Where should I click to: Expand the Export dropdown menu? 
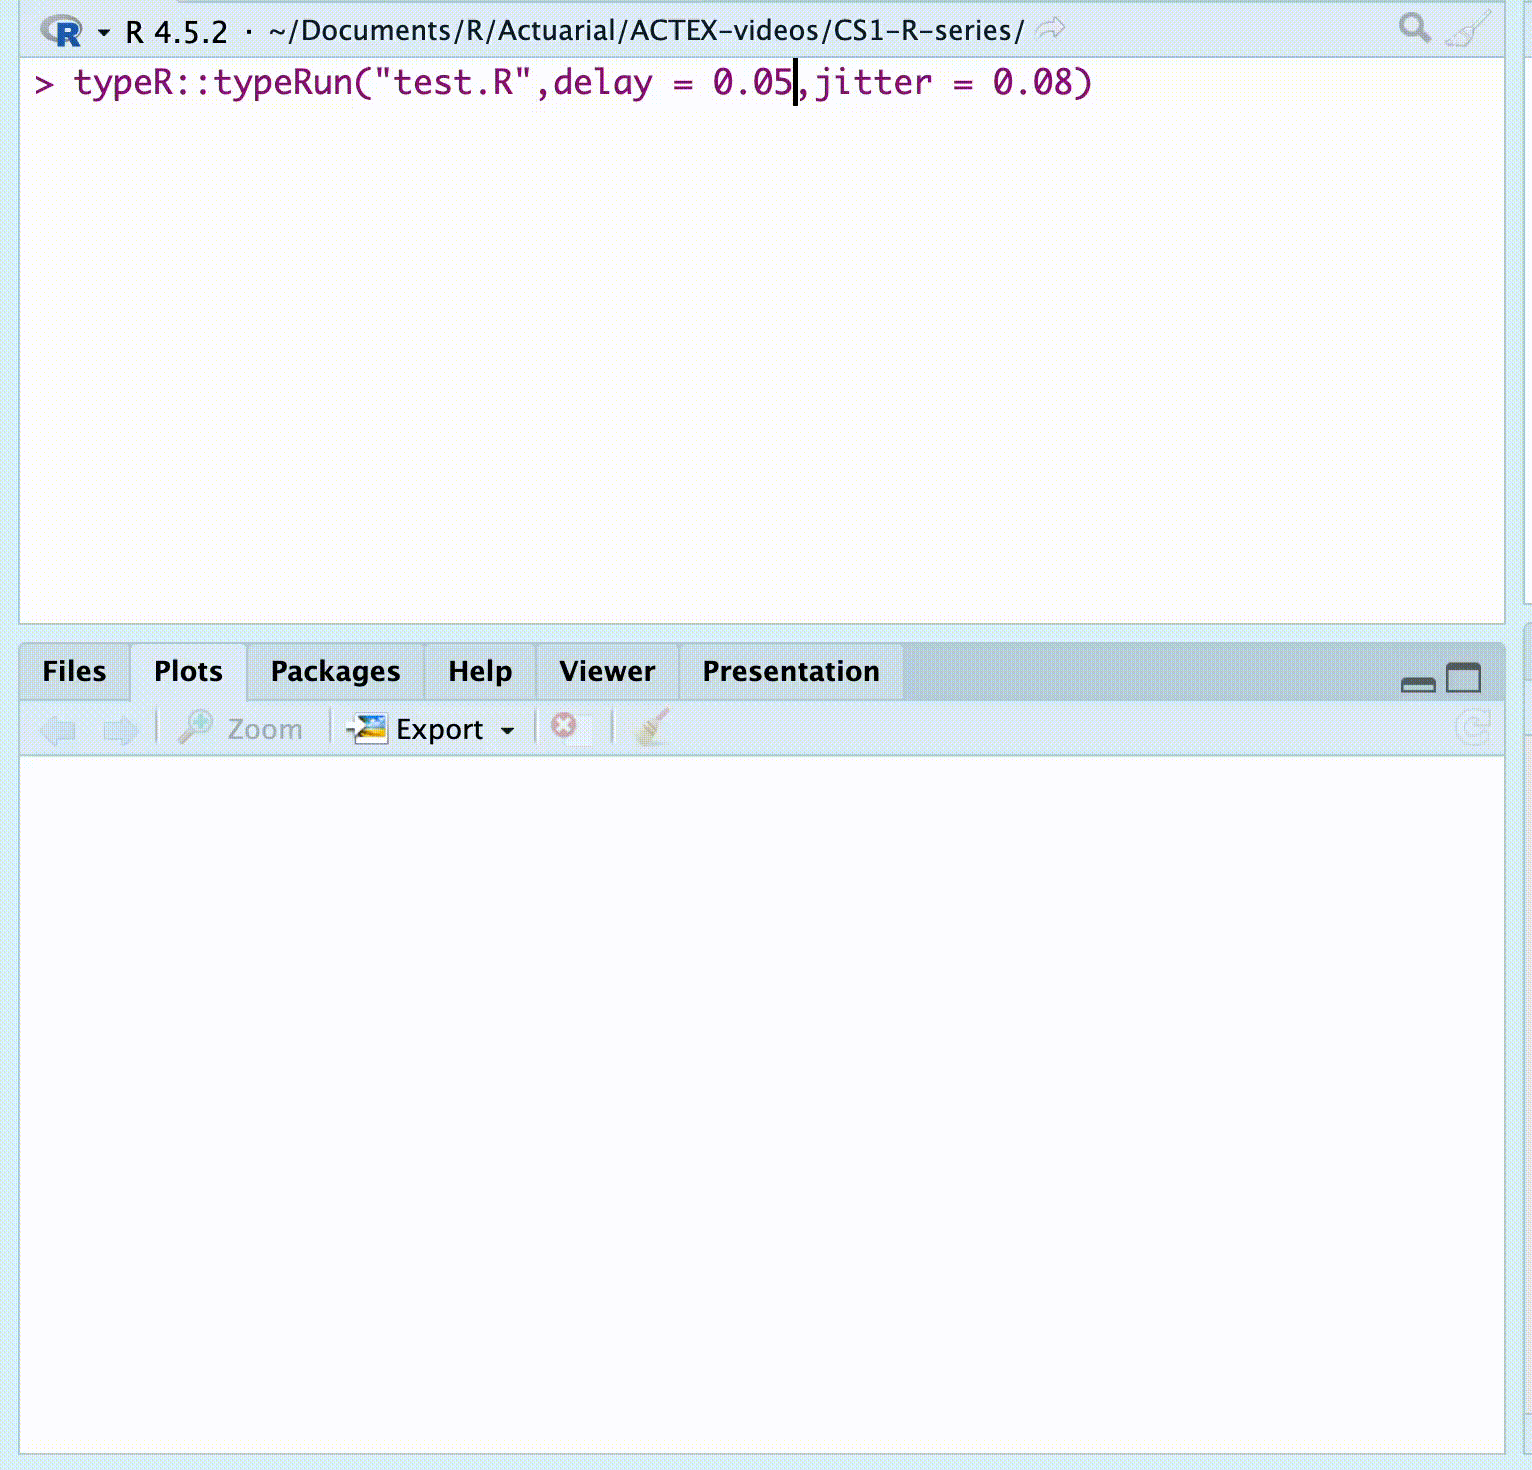tap(433, 729)
